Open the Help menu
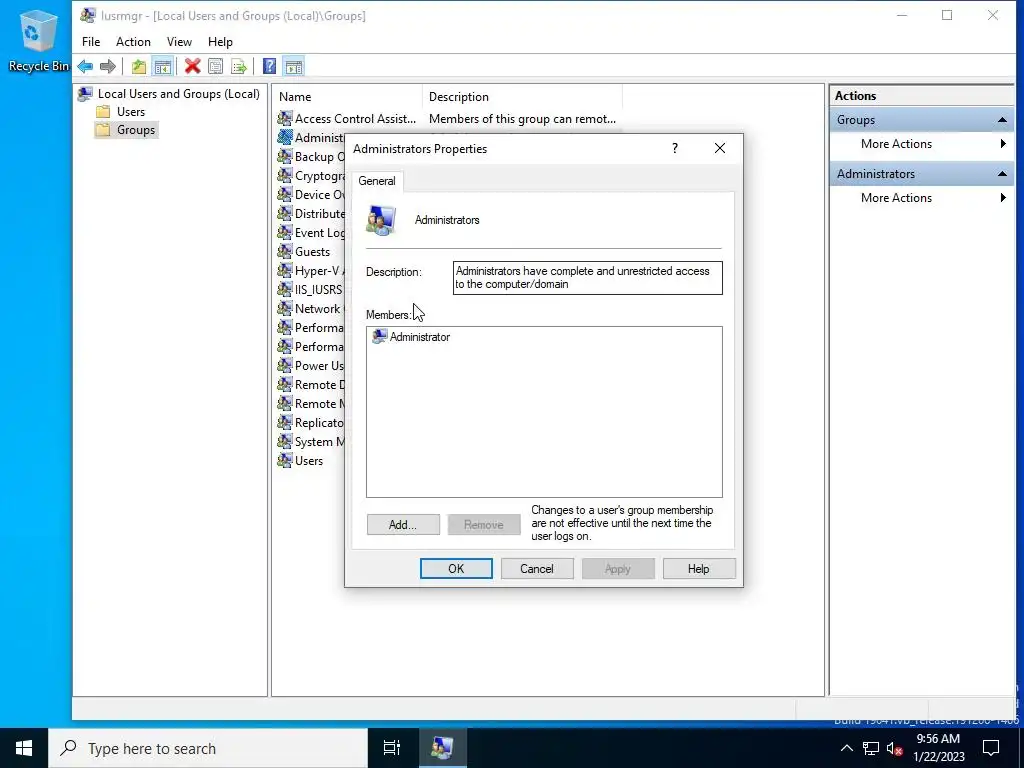Image resolution: width=1024 pixels, height=768 pixels. tap(220, 42)
